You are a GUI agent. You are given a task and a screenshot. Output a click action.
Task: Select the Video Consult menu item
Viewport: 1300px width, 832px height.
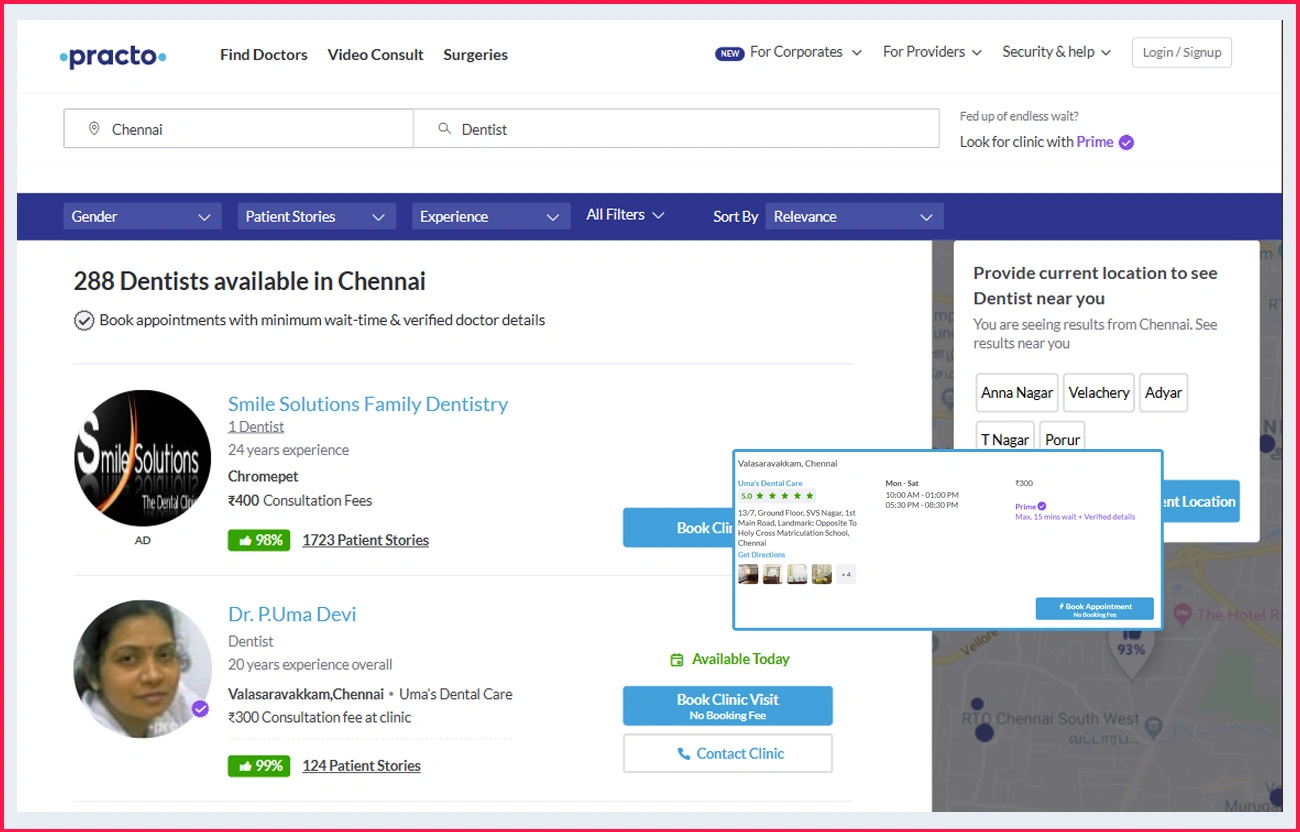click(x=375, y=55)
